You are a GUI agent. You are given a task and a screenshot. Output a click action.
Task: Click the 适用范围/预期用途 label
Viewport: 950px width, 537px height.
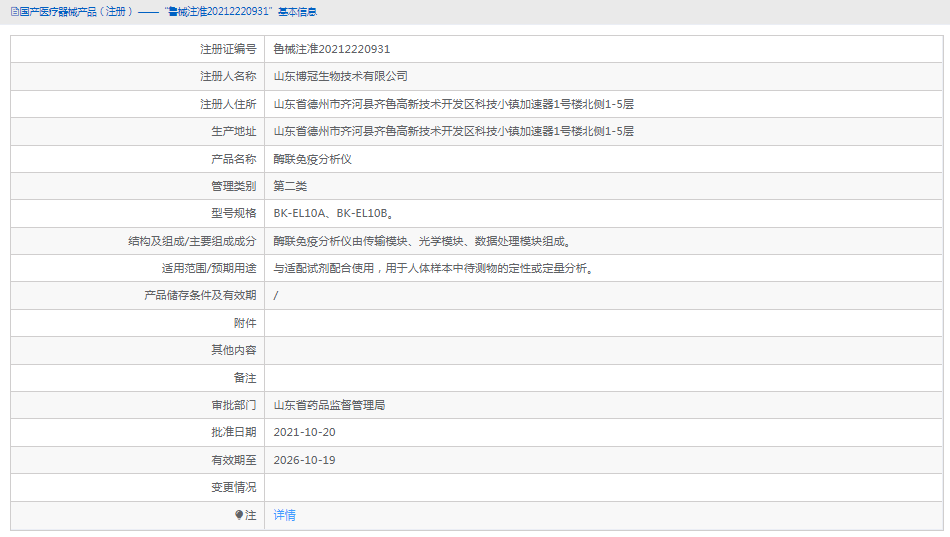pos(209,268)
